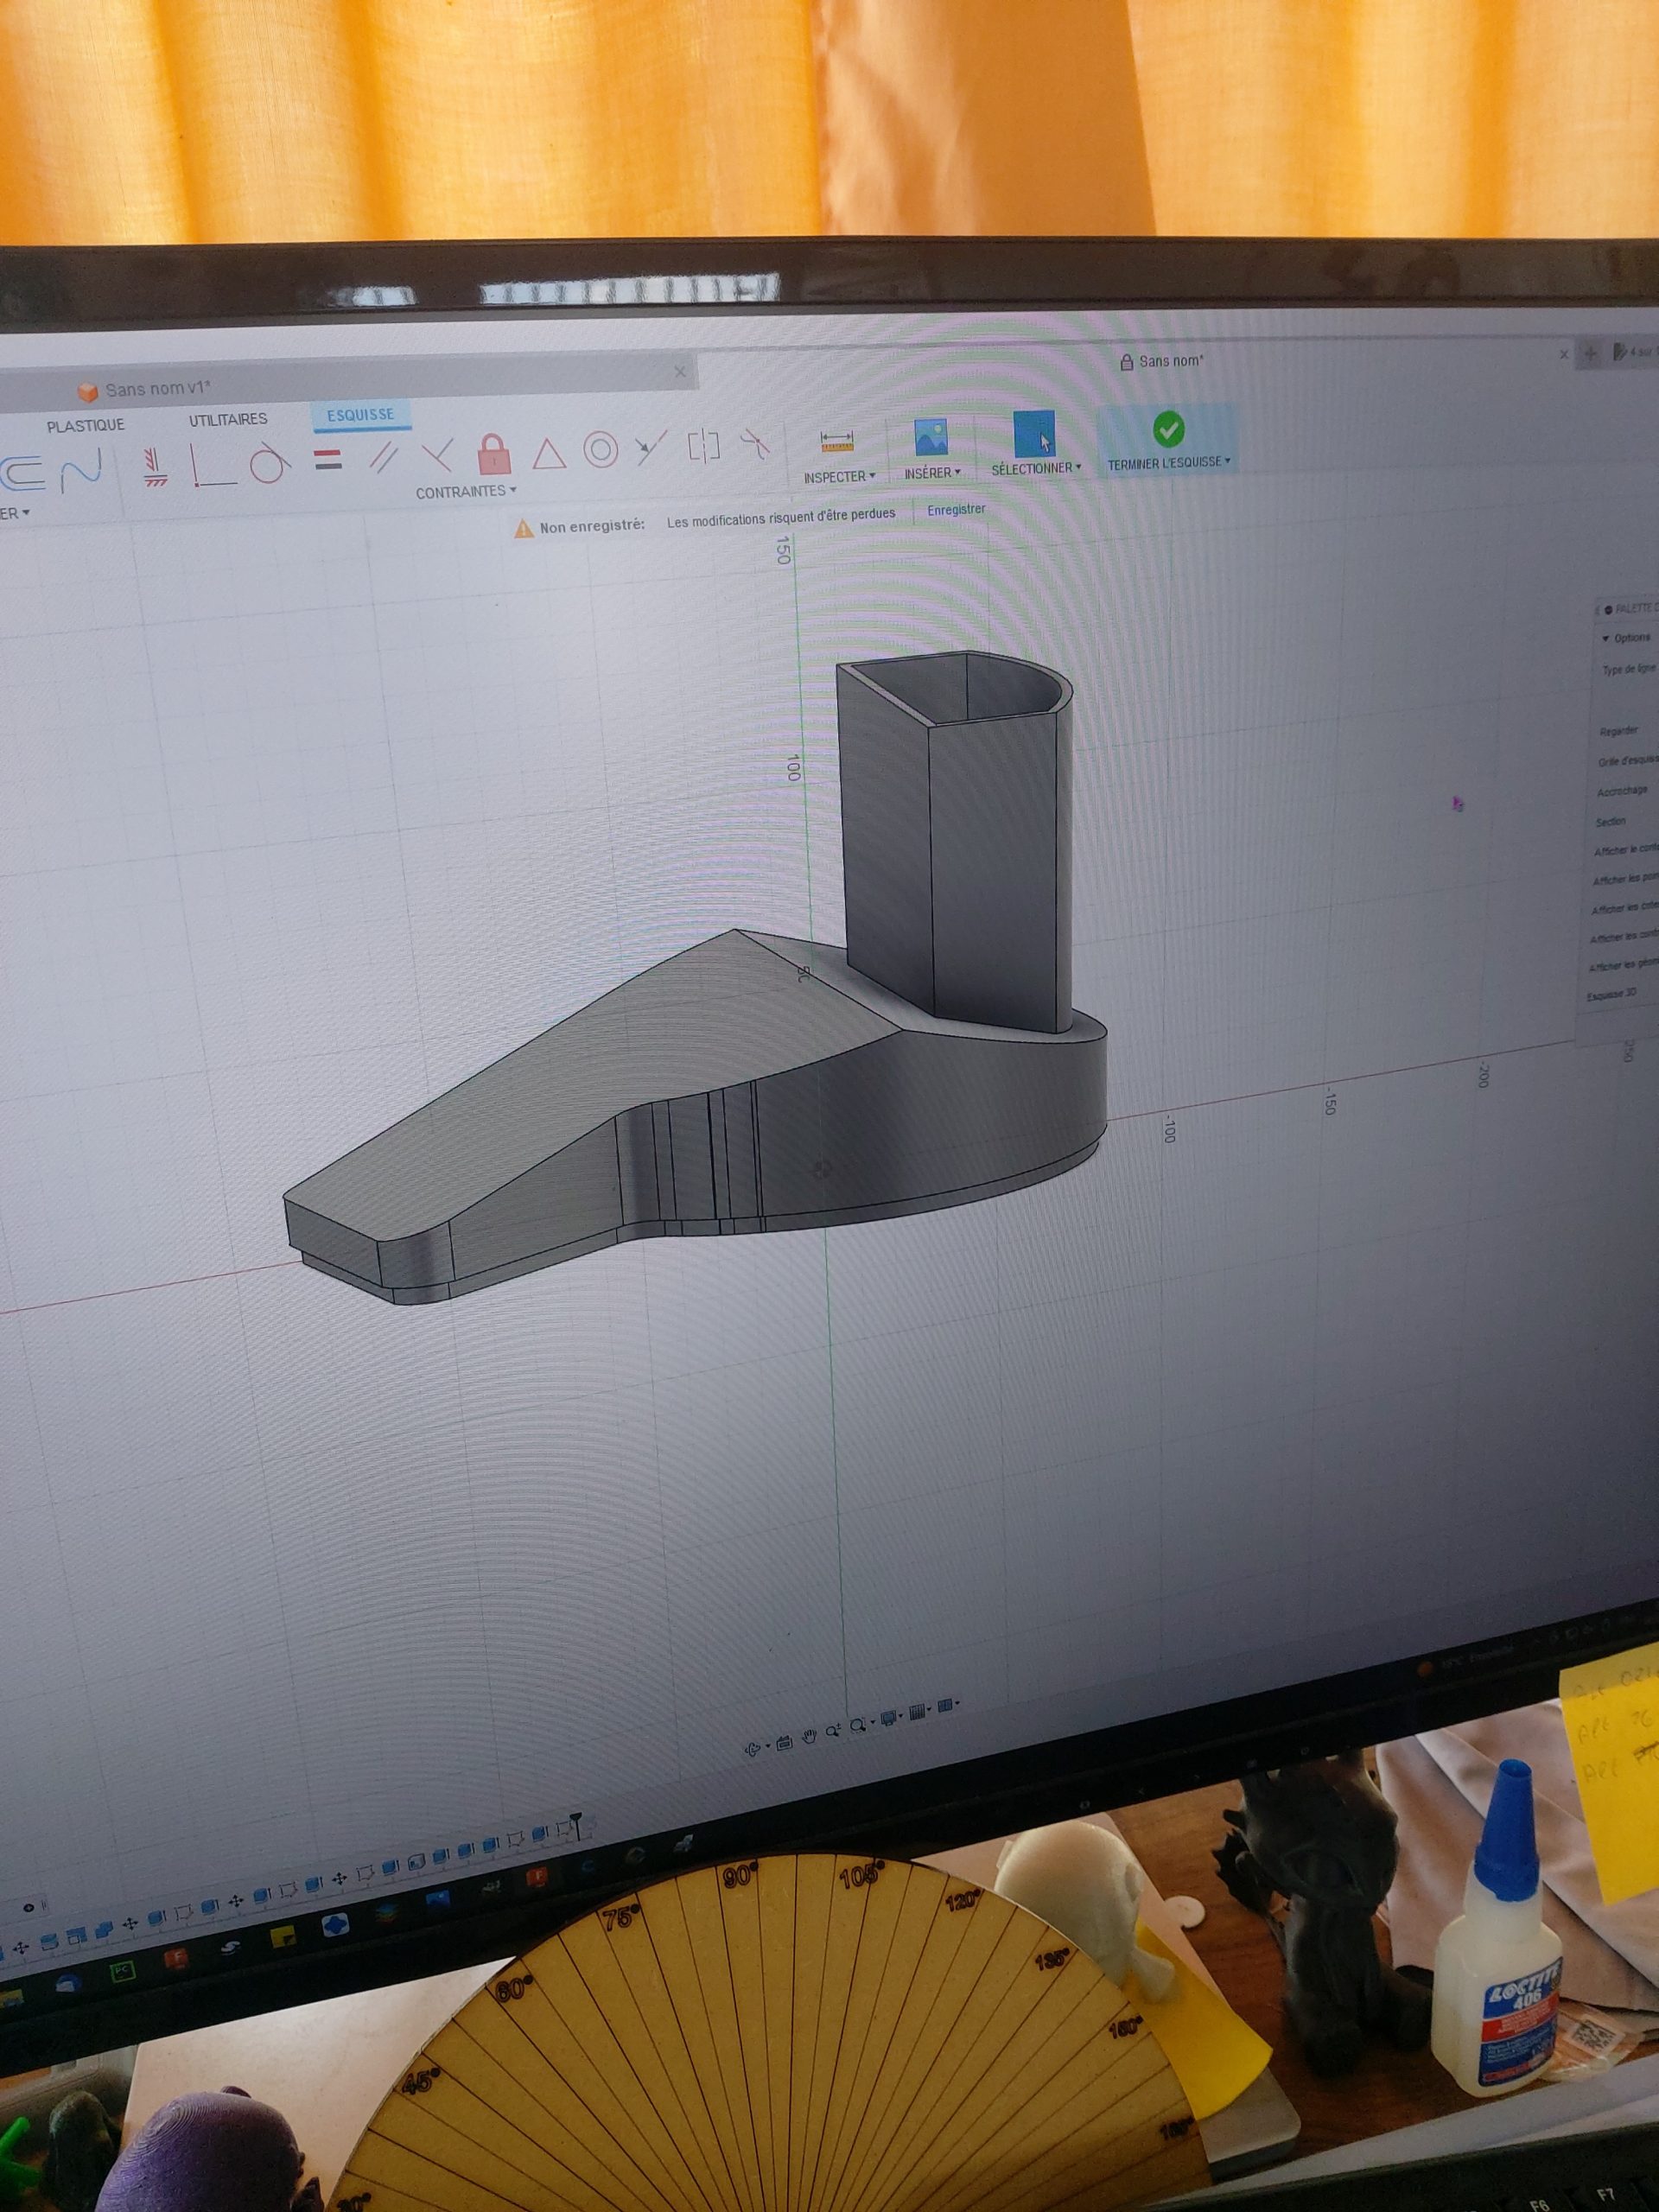Collapse the Options section in palette
Screen dimensions: 1659x2212
point(1606,638)
